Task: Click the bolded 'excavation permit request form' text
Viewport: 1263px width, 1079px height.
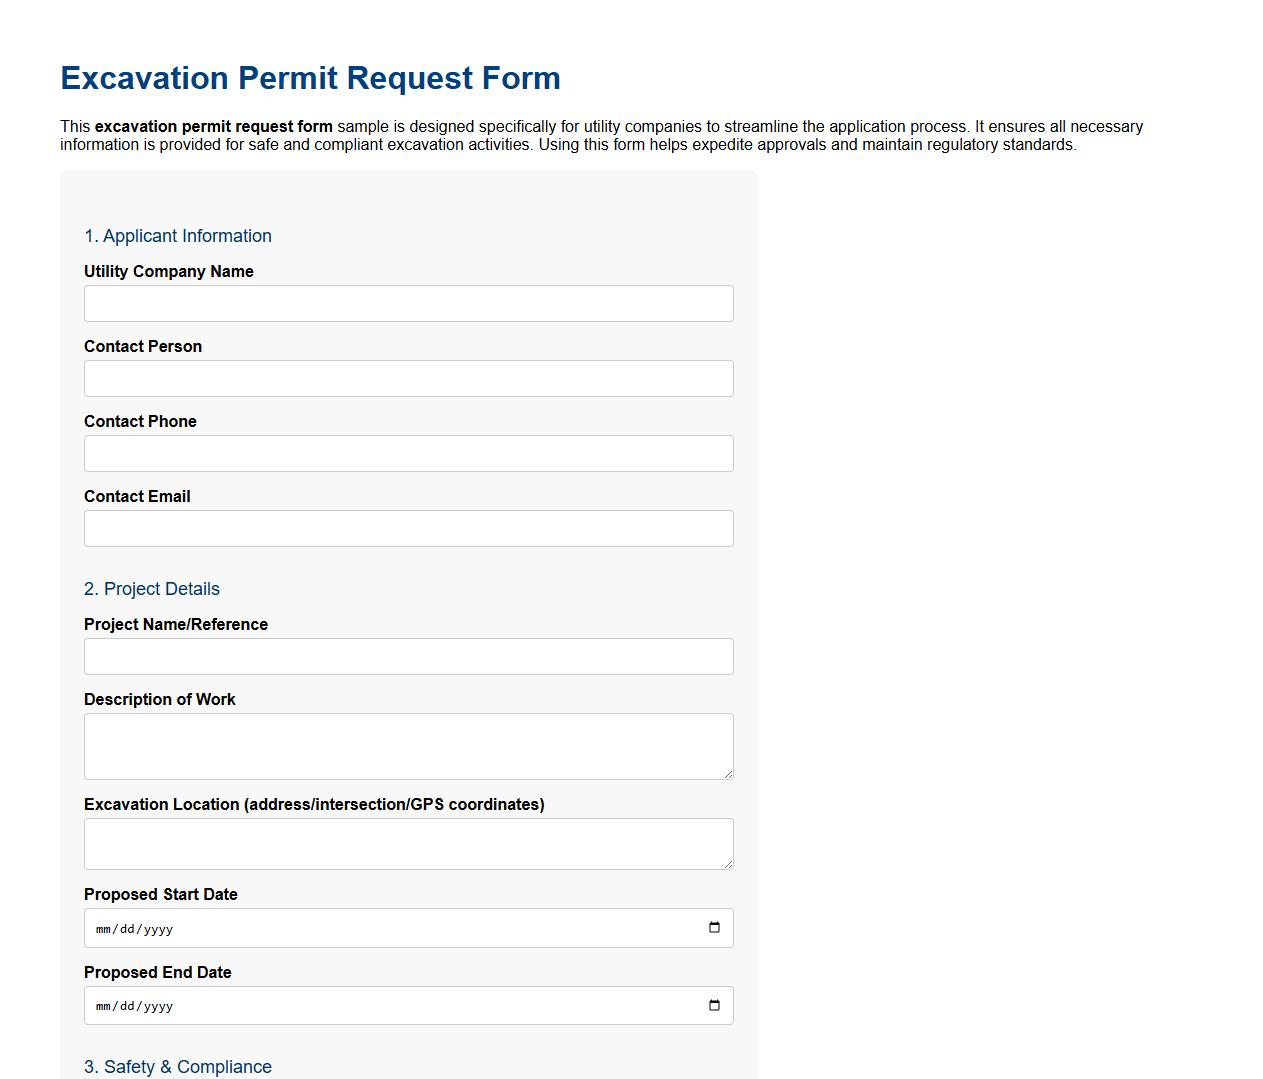Action: pyautogui.click(x=211, y=126)
